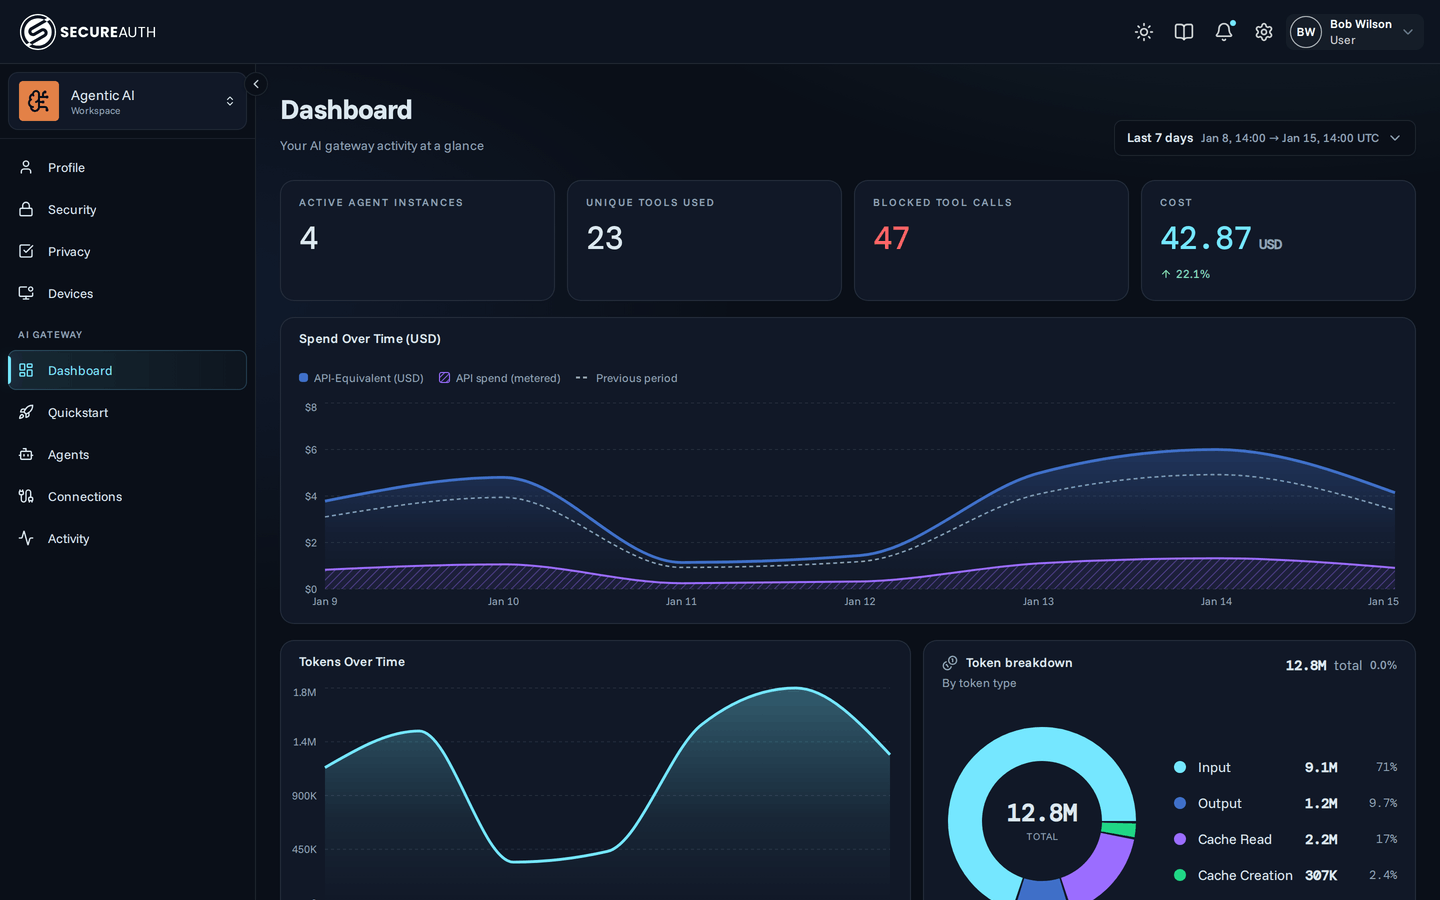Collapse the sidebar with the arrow button
Screen dimensions: 1440x900
click(x=256, y=84)
